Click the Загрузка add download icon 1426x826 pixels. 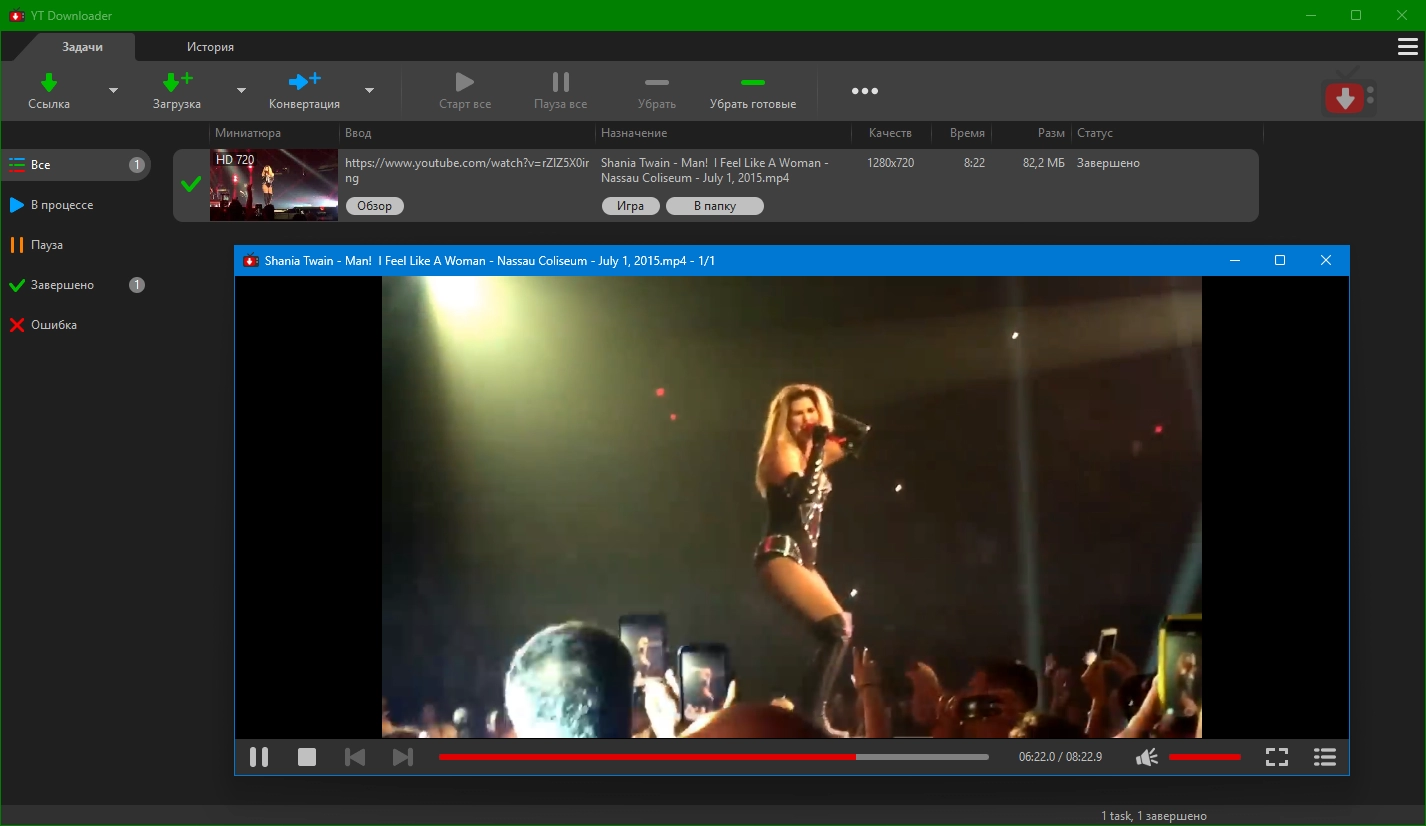tap(177, 82)
